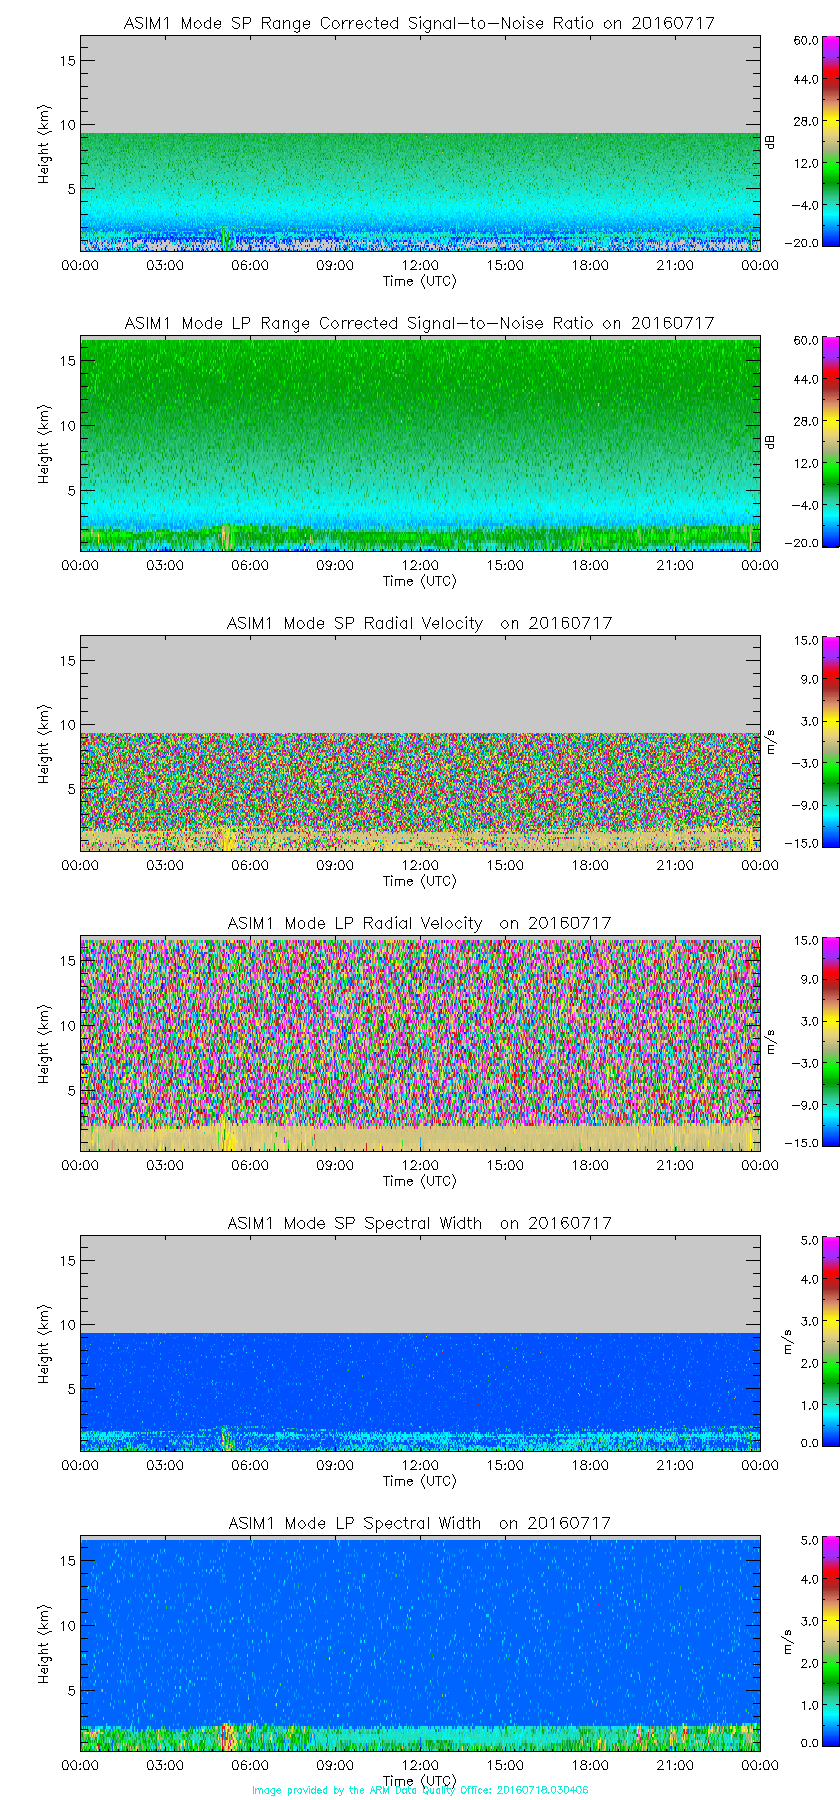Click inside the LP Signal-to-Noise Ratio plot

[x=420, y=430]
